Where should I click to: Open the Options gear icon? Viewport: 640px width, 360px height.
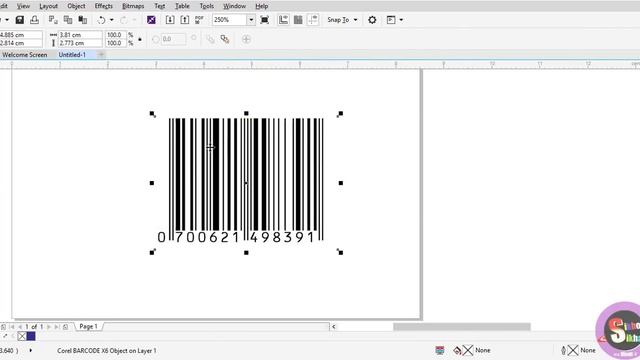click(x=372, y=20)
